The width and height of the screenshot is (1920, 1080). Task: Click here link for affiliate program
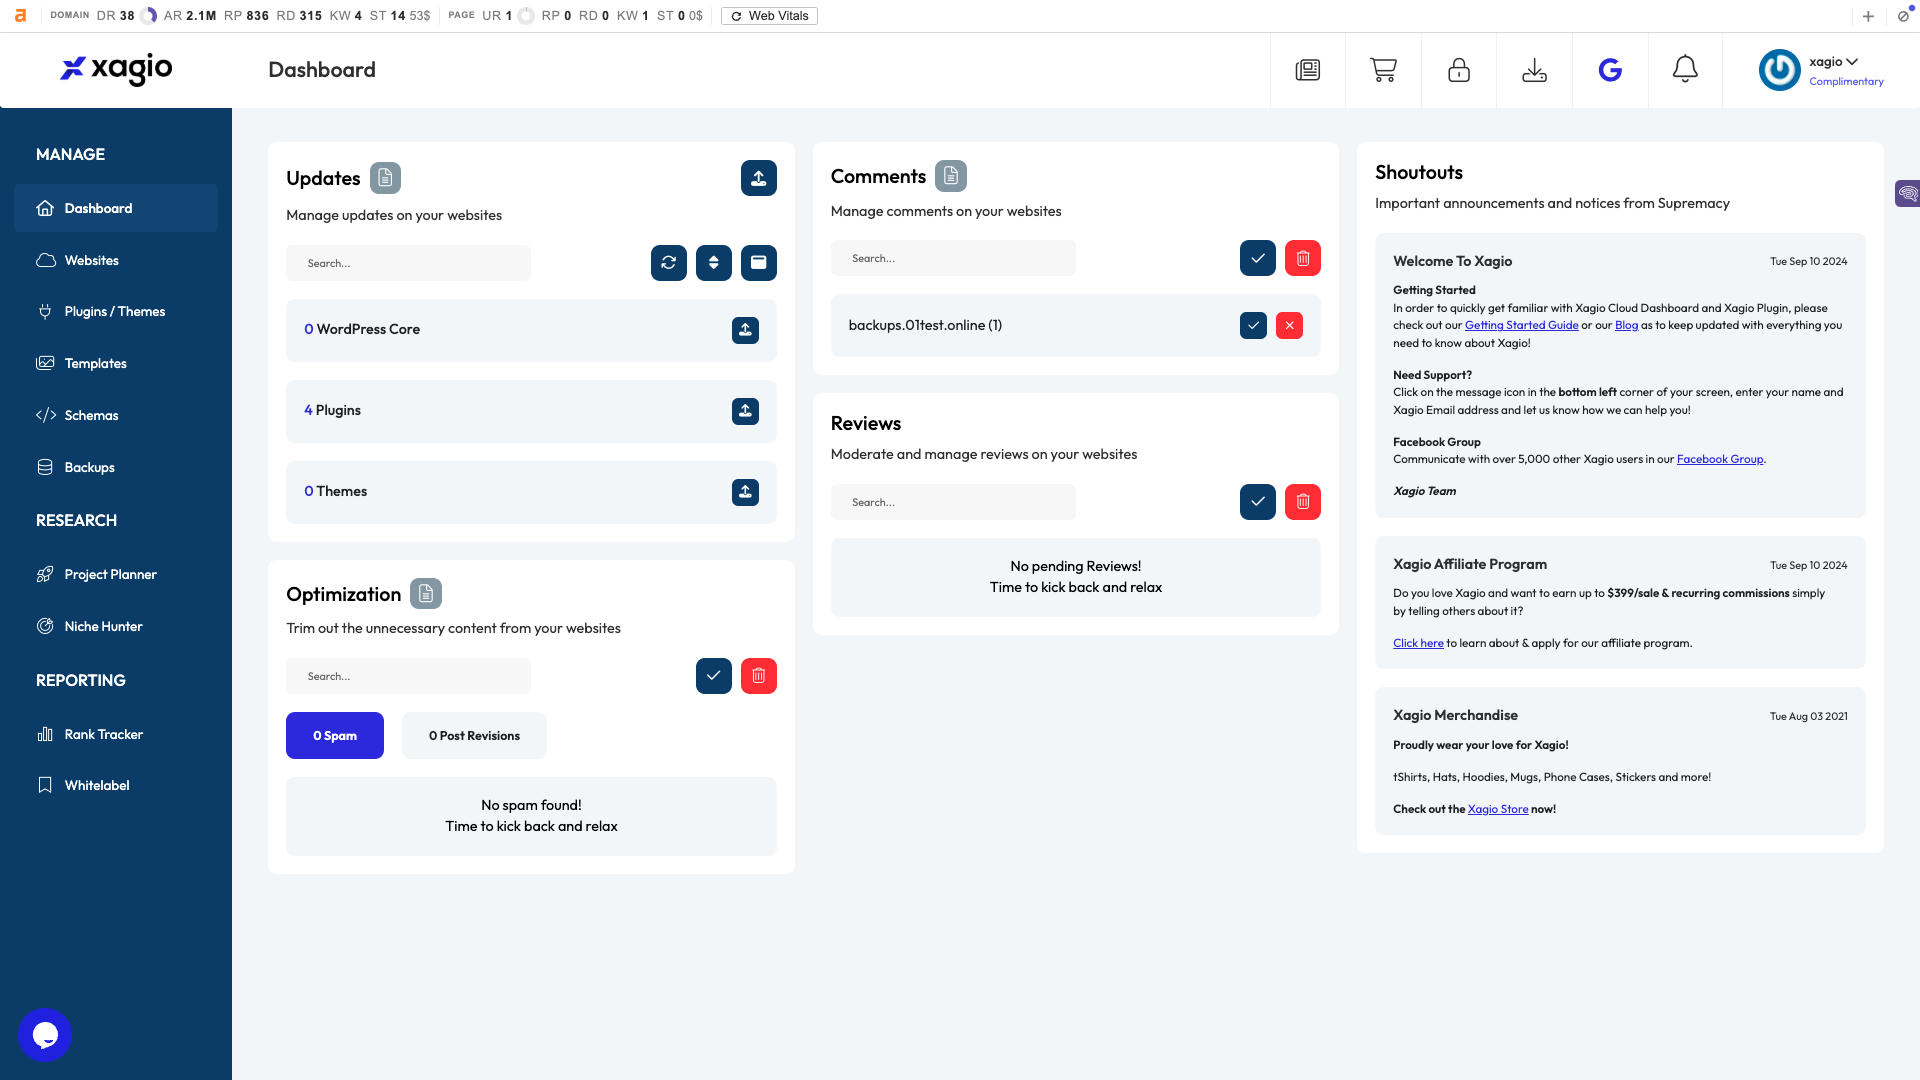(x=1418, y=643)
